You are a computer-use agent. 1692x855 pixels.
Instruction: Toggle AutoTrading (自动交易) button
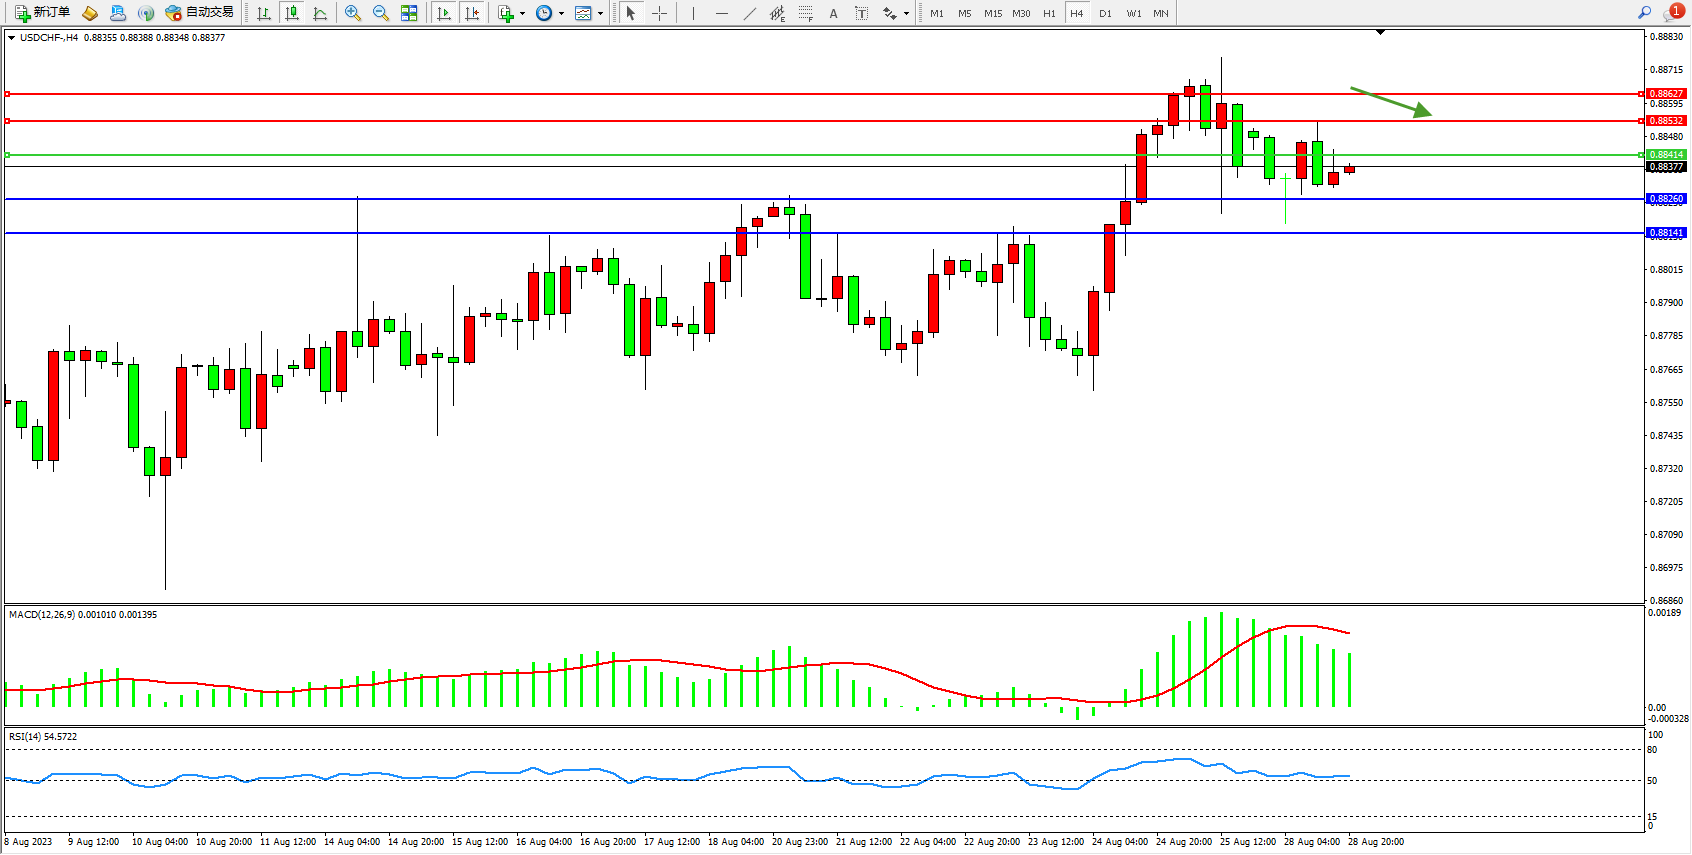coord(199,13)
